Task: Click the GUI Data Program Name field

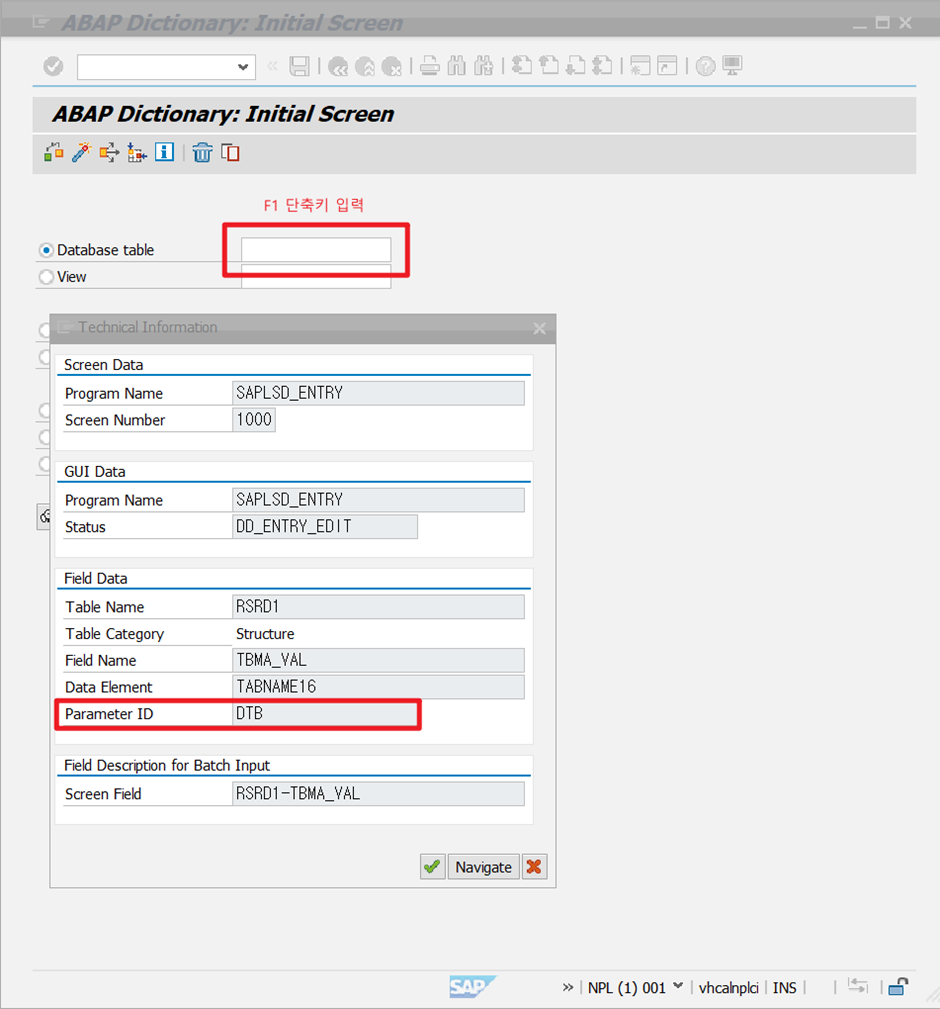Action: coord(378,500)
